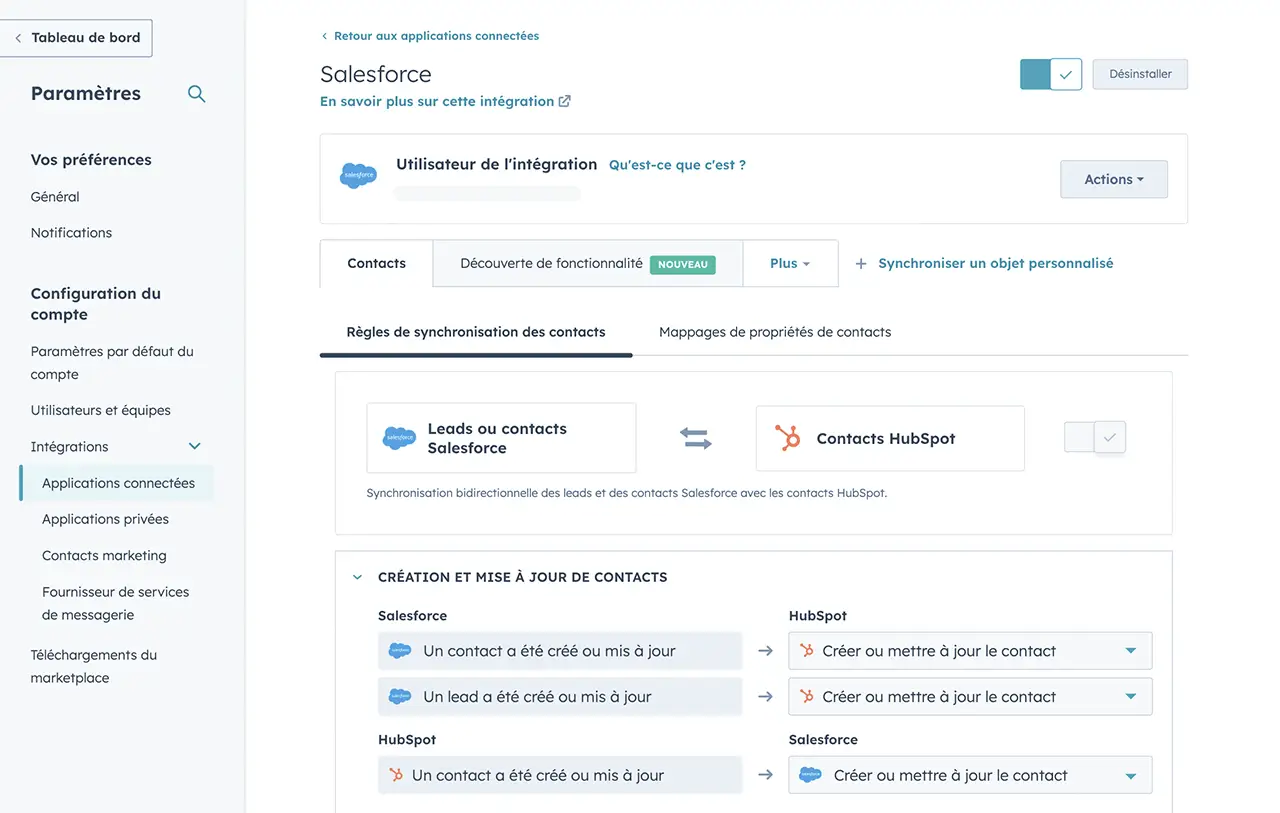The image size is (1280, 813).
Task: Click the plus icon beside Synchroniser un objet personnalisé
Action: coord(860,264)
